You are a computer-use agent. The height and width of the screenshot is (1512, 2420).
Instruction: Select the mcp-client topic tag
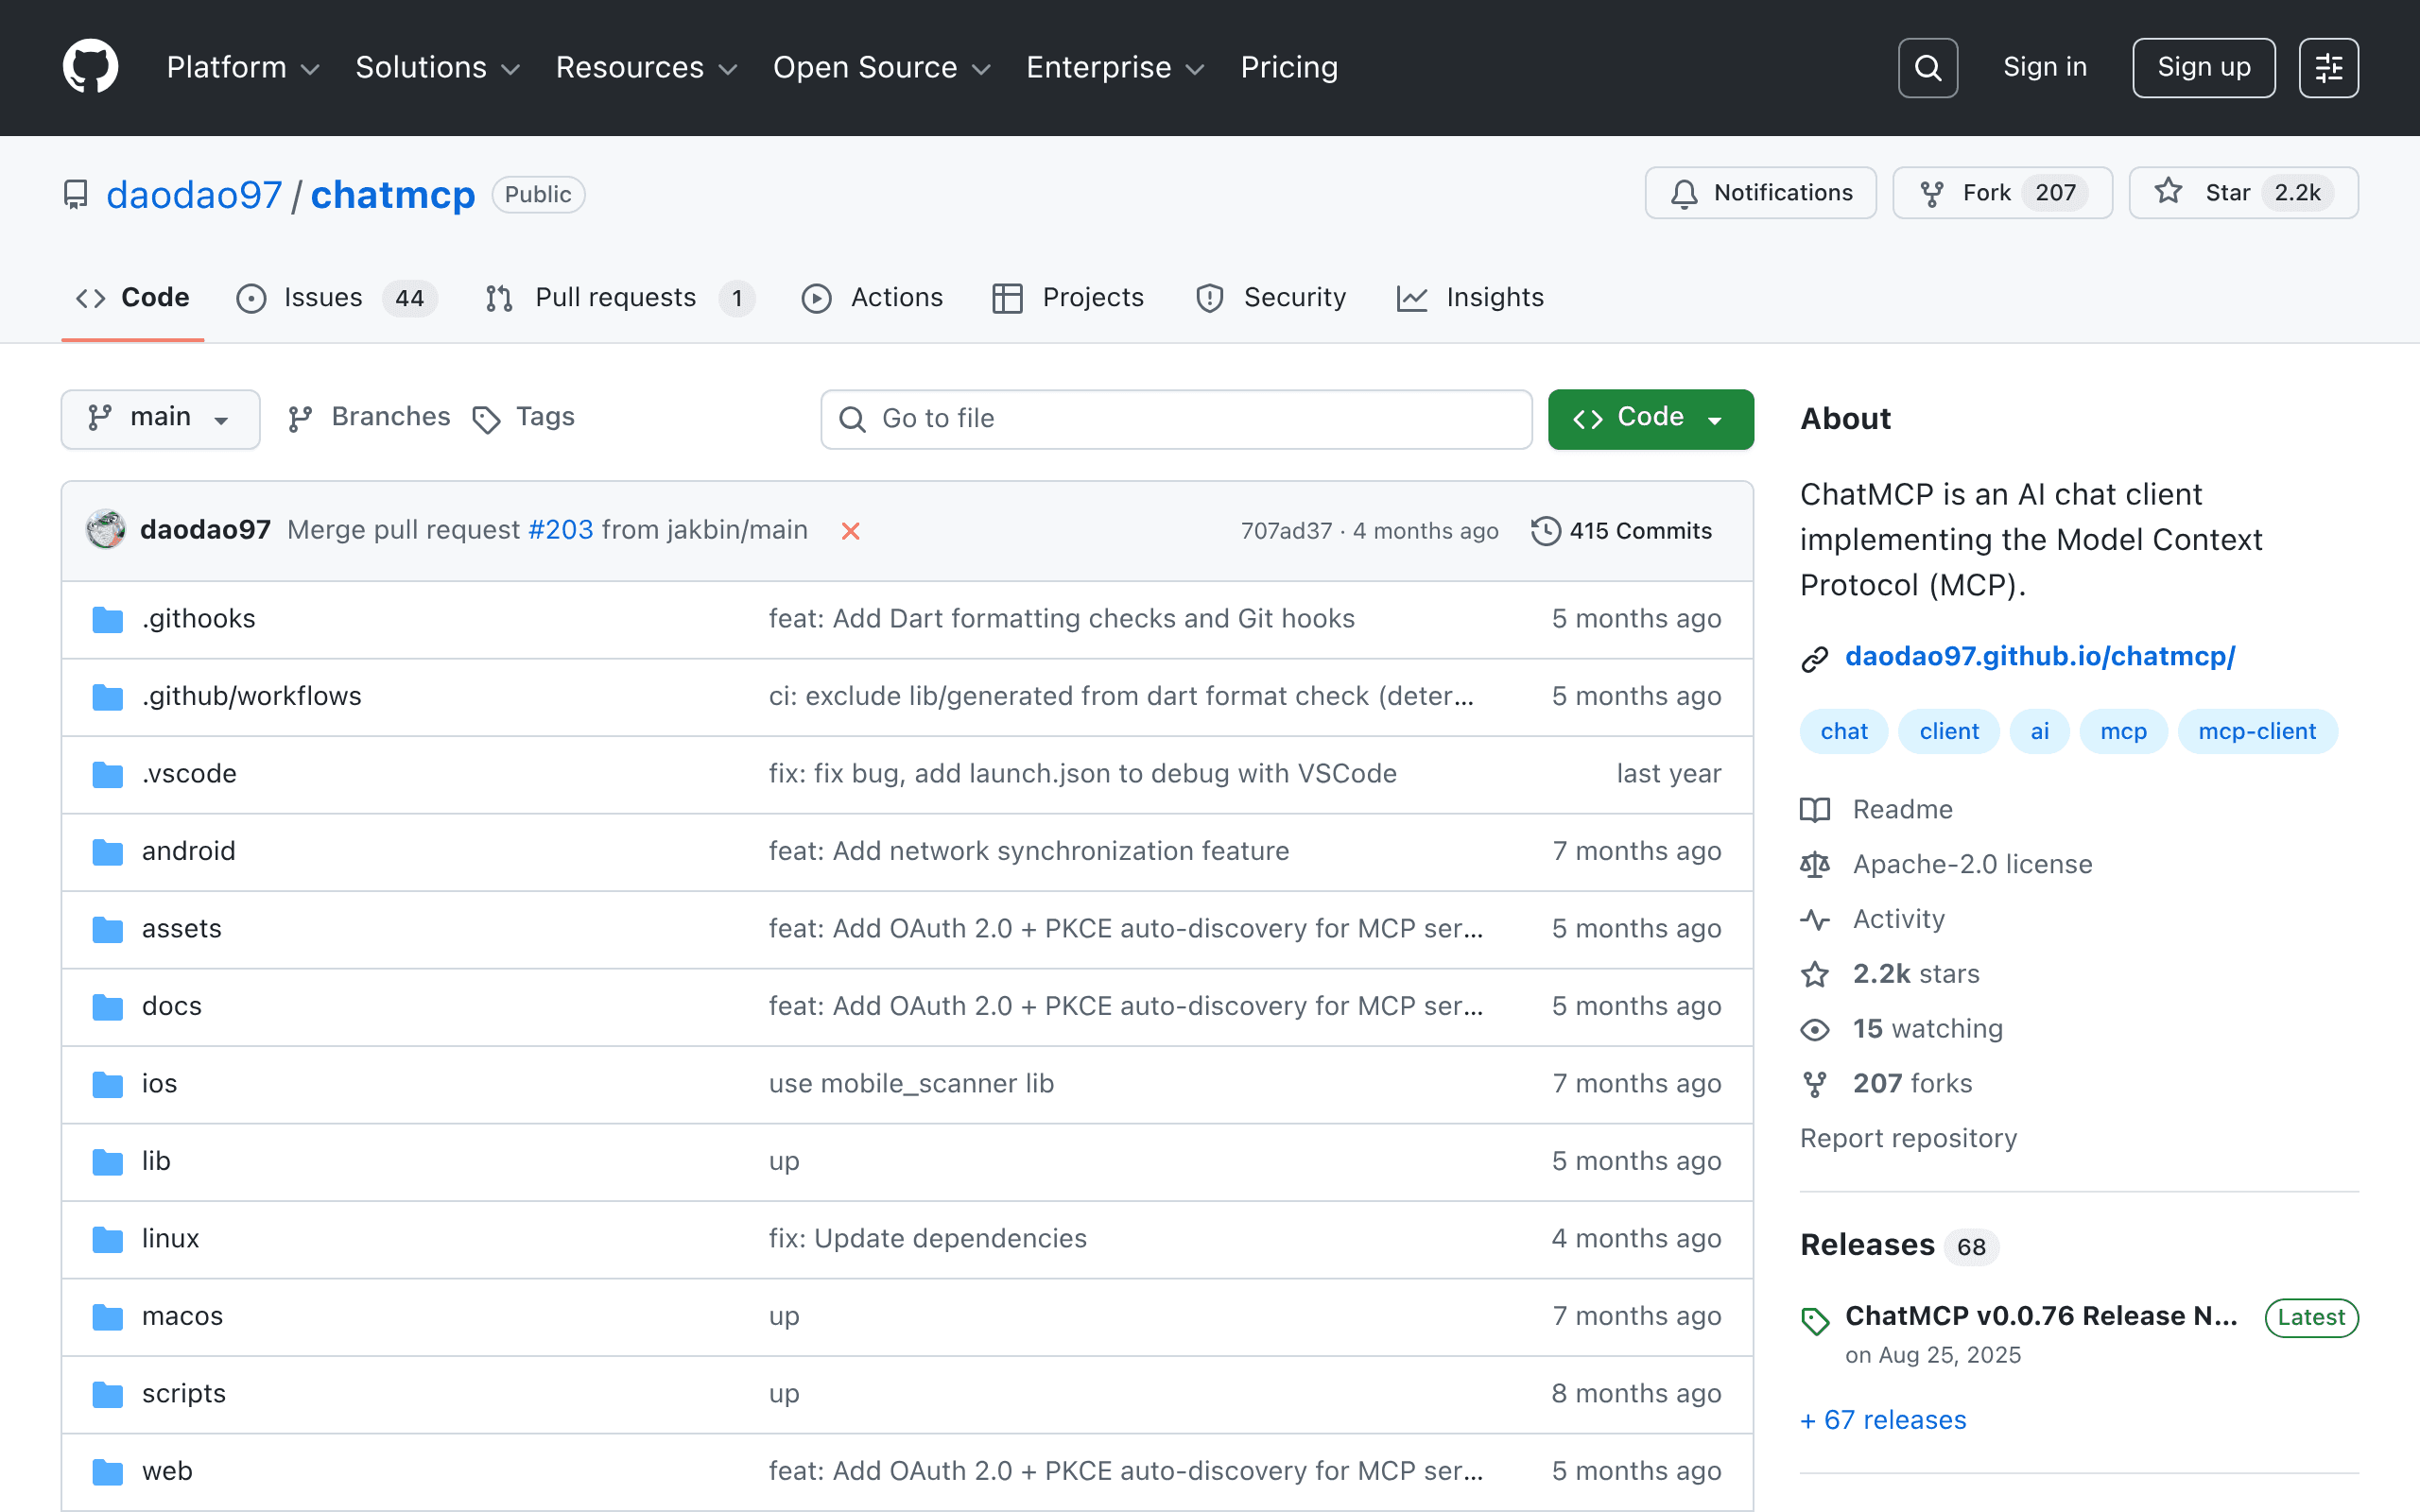(x=2257, y=731)
